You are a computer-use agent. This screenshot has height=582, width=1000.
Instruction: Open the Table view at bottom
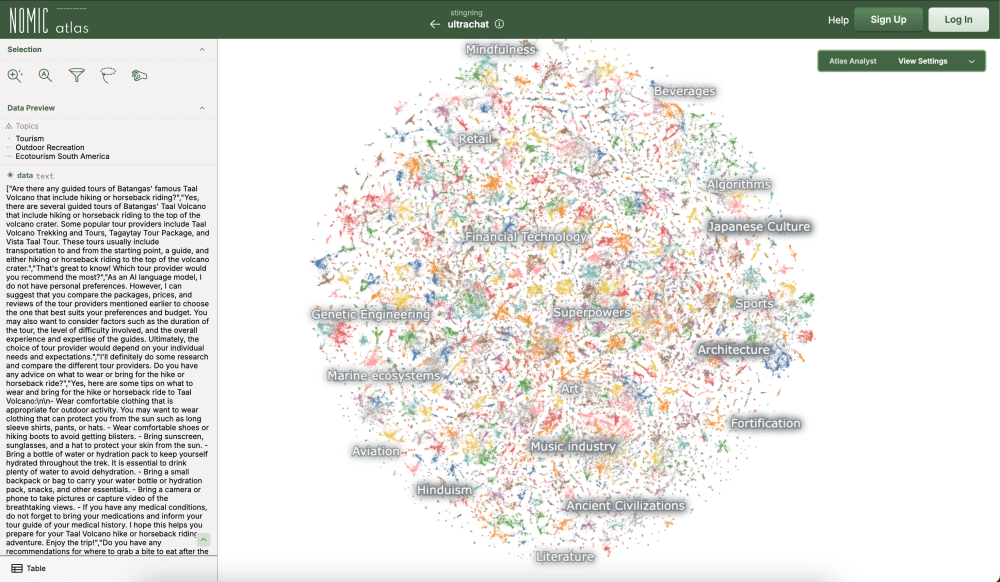28,568
